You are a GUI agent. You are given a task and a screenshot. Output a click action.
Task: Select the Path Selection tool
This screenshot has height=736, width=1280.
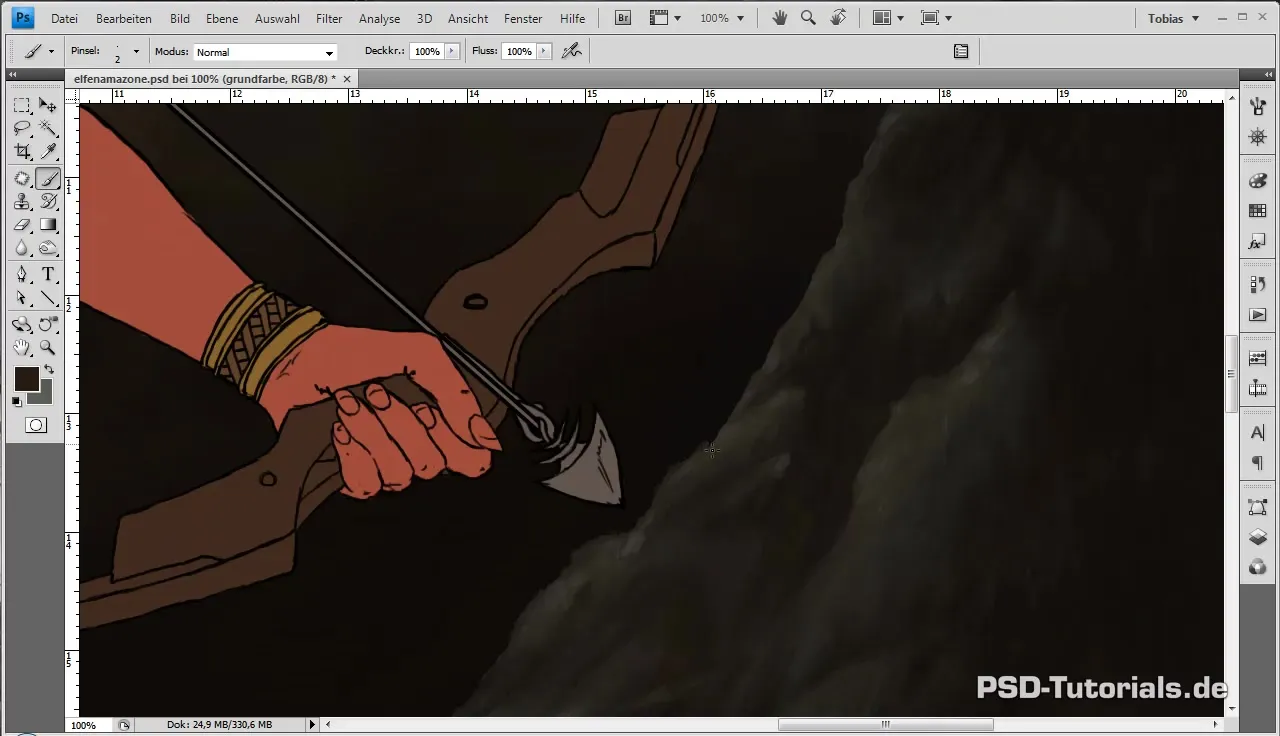[x=22, y=298]
